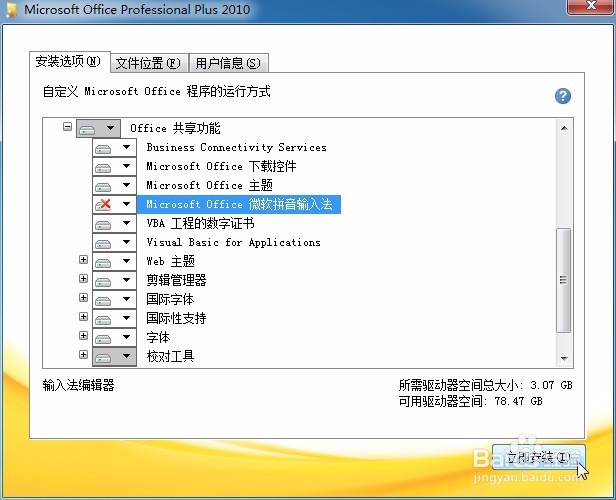
Task: Open install dropdown for Business Connectivity Services
Action: 114,148
